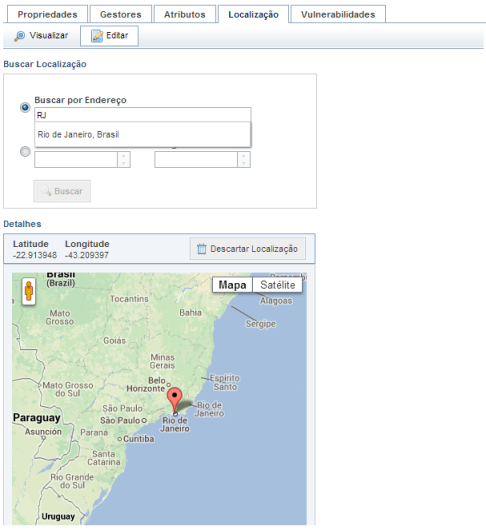Decrease the left coordinate with down arrow

tap(124, 163)
